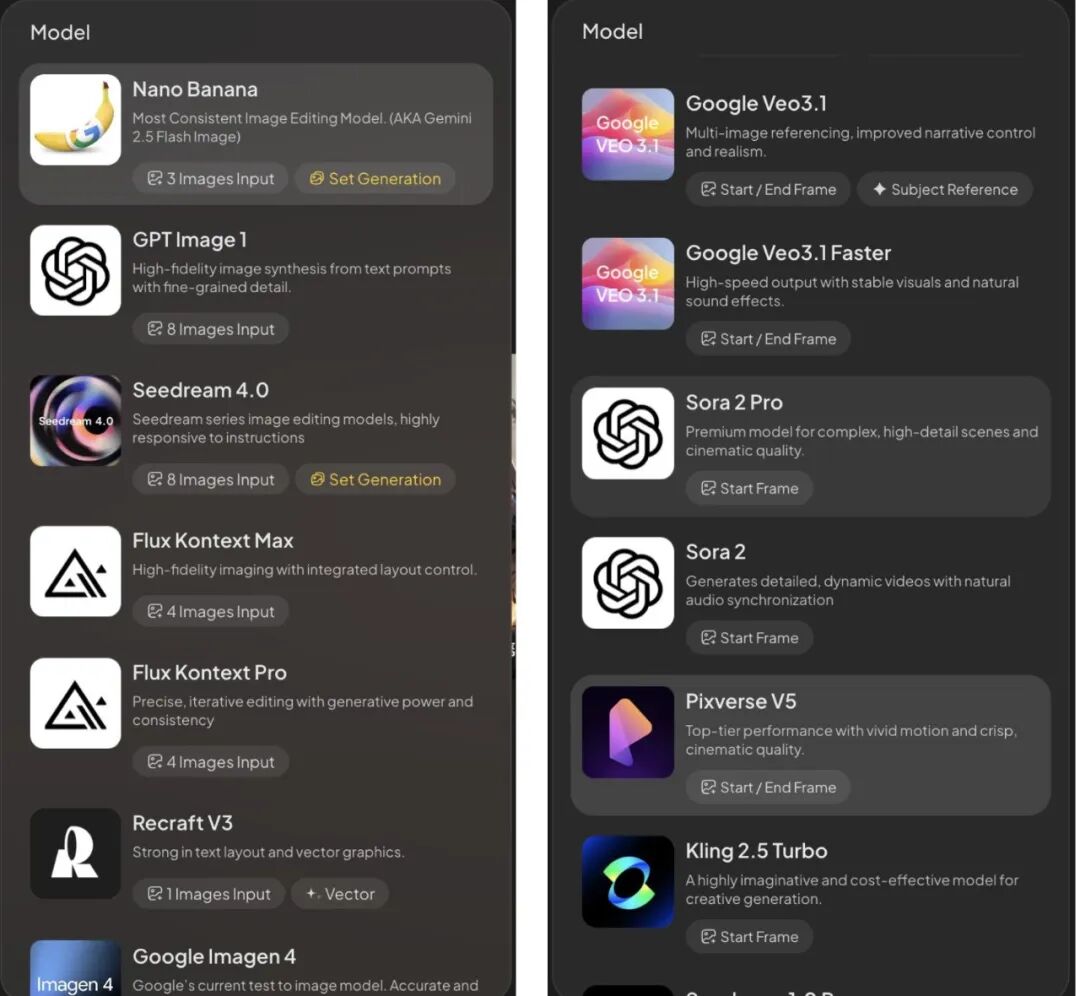Click Set Generation tag under Seedream 4.0
This screenshot has width=1080, height=996.
point(375,480)
